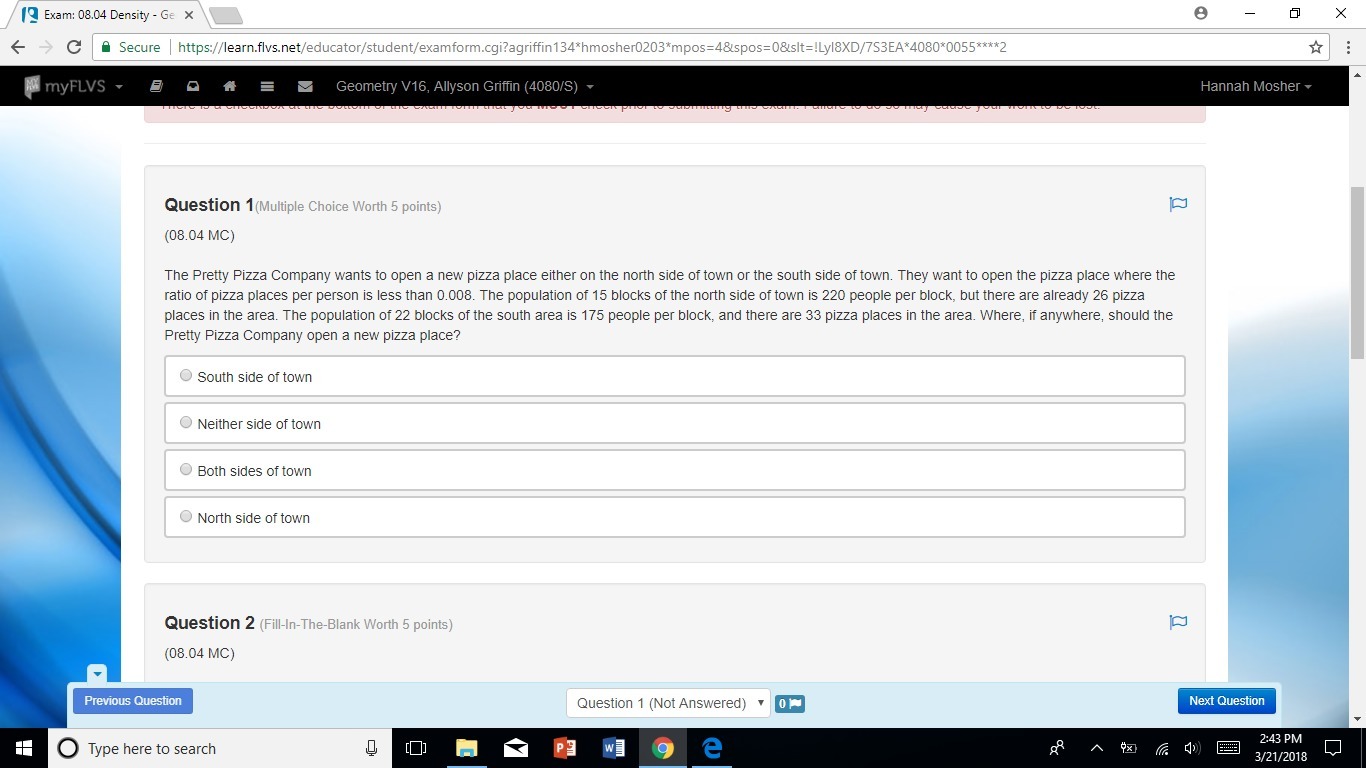
Task: Flag Question 2 for review
Action: (1178, 622)
